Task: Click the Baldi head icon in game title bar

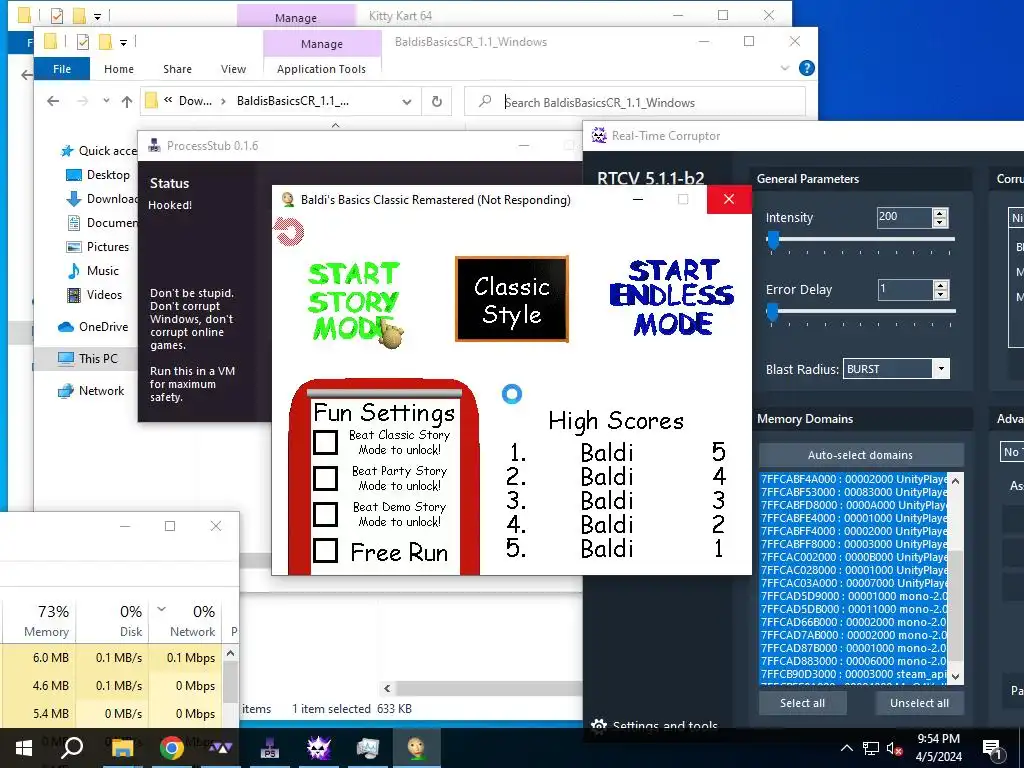Action: coord(287,200)
